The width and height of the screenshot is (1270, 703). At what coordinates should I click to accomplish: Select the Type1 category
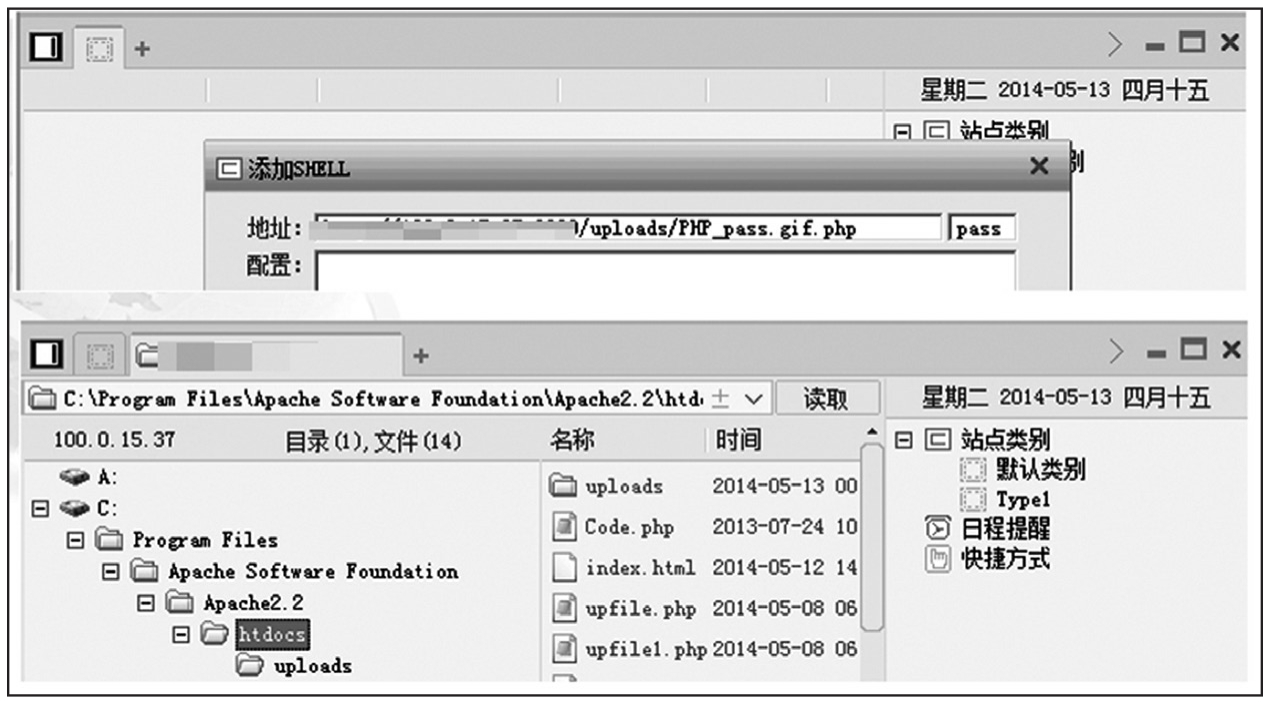tap(1023, 499)
